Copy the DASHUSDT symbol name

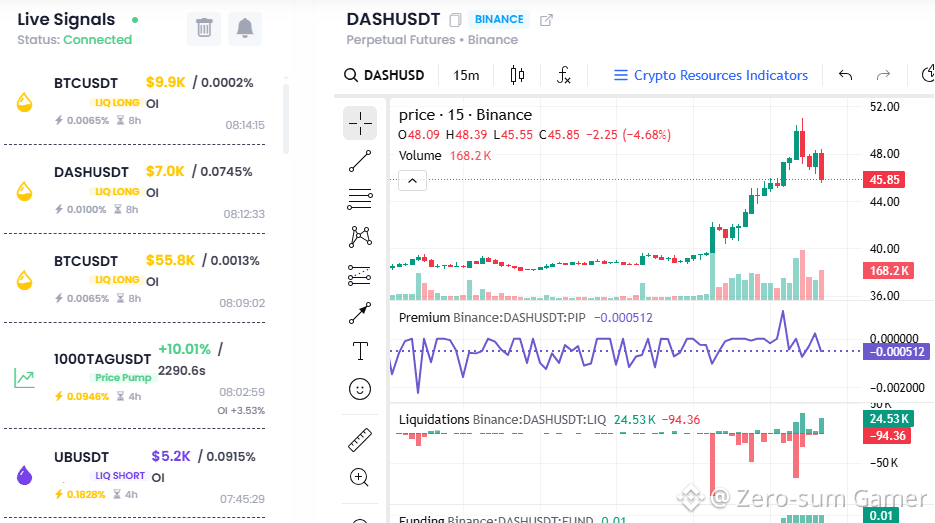tap(456, 20)
